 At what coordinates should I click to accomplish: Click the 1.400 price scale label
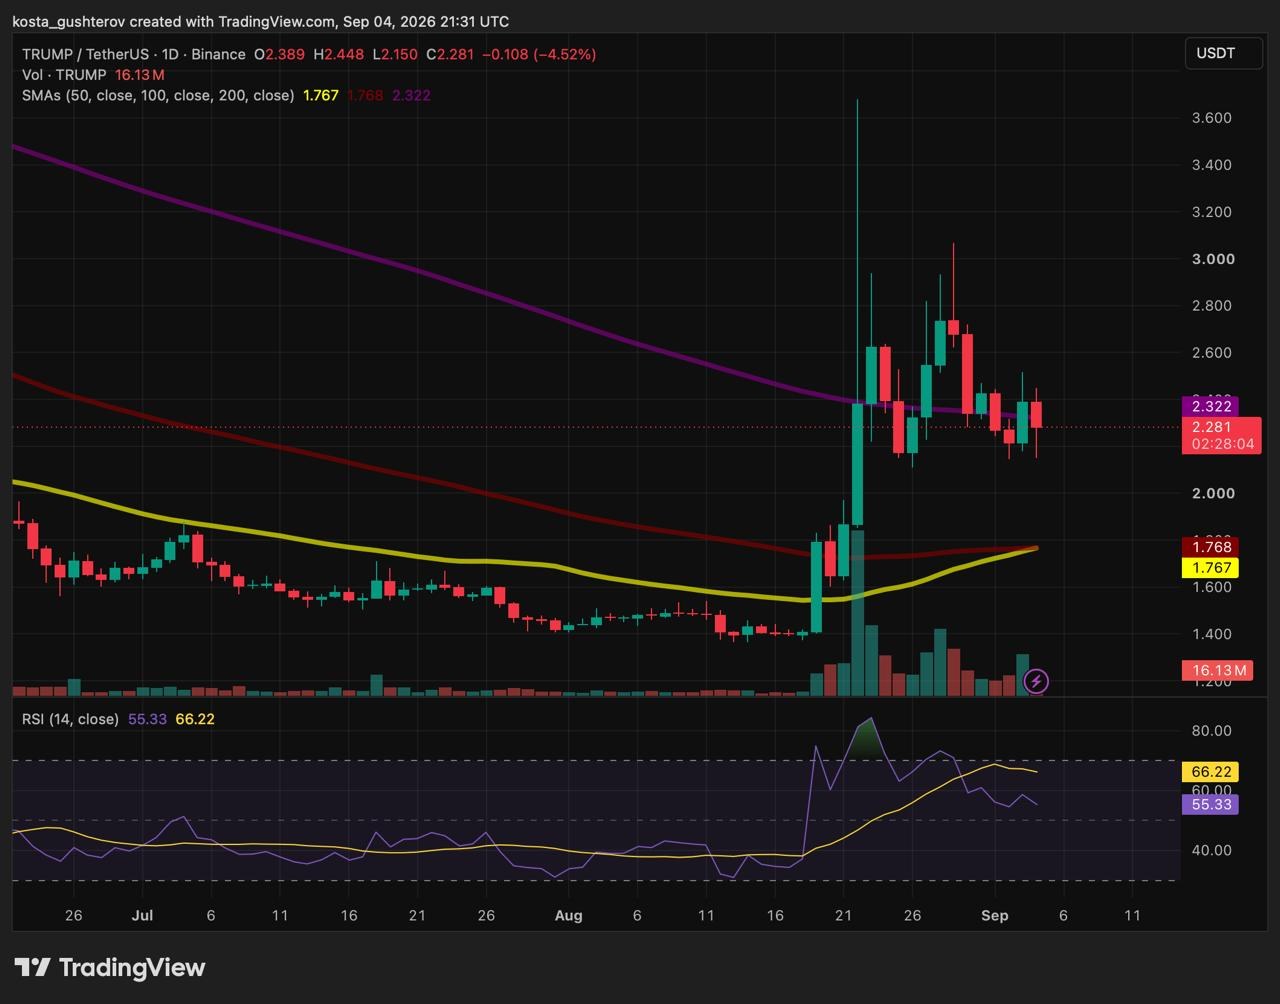[x=1212, y=634]
